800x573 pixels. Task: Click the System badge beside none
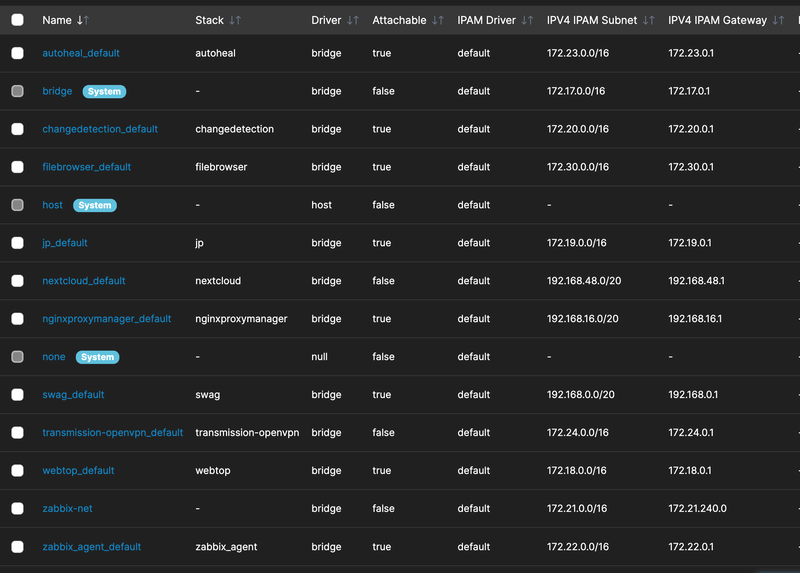click(x=97, y=357)
